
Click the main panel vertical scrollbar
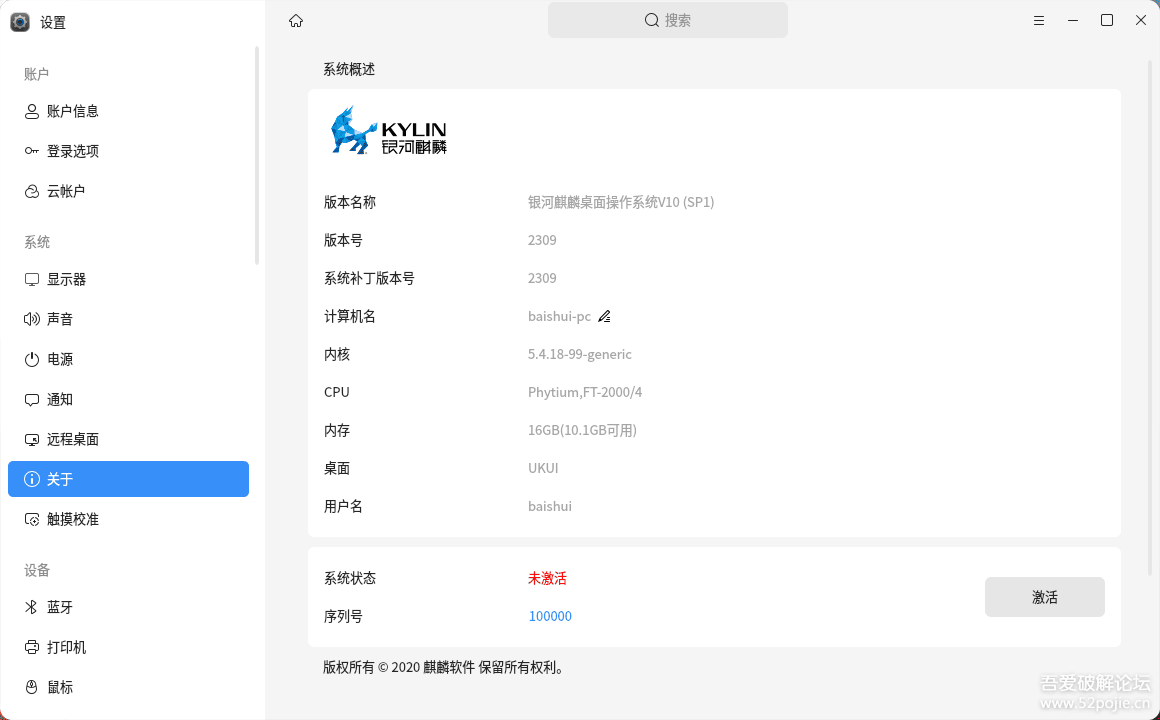1150,317
